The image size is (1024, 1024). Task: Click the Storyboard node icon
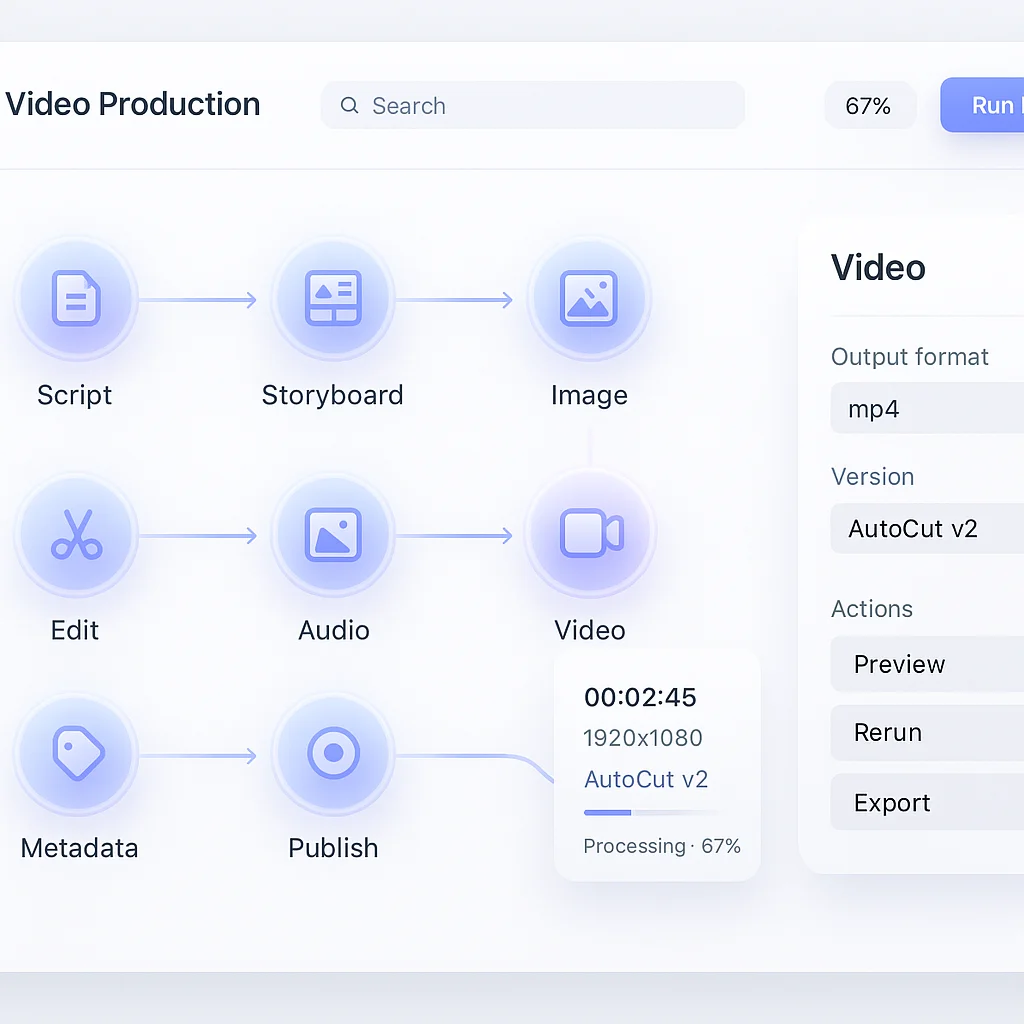[333, 298]
